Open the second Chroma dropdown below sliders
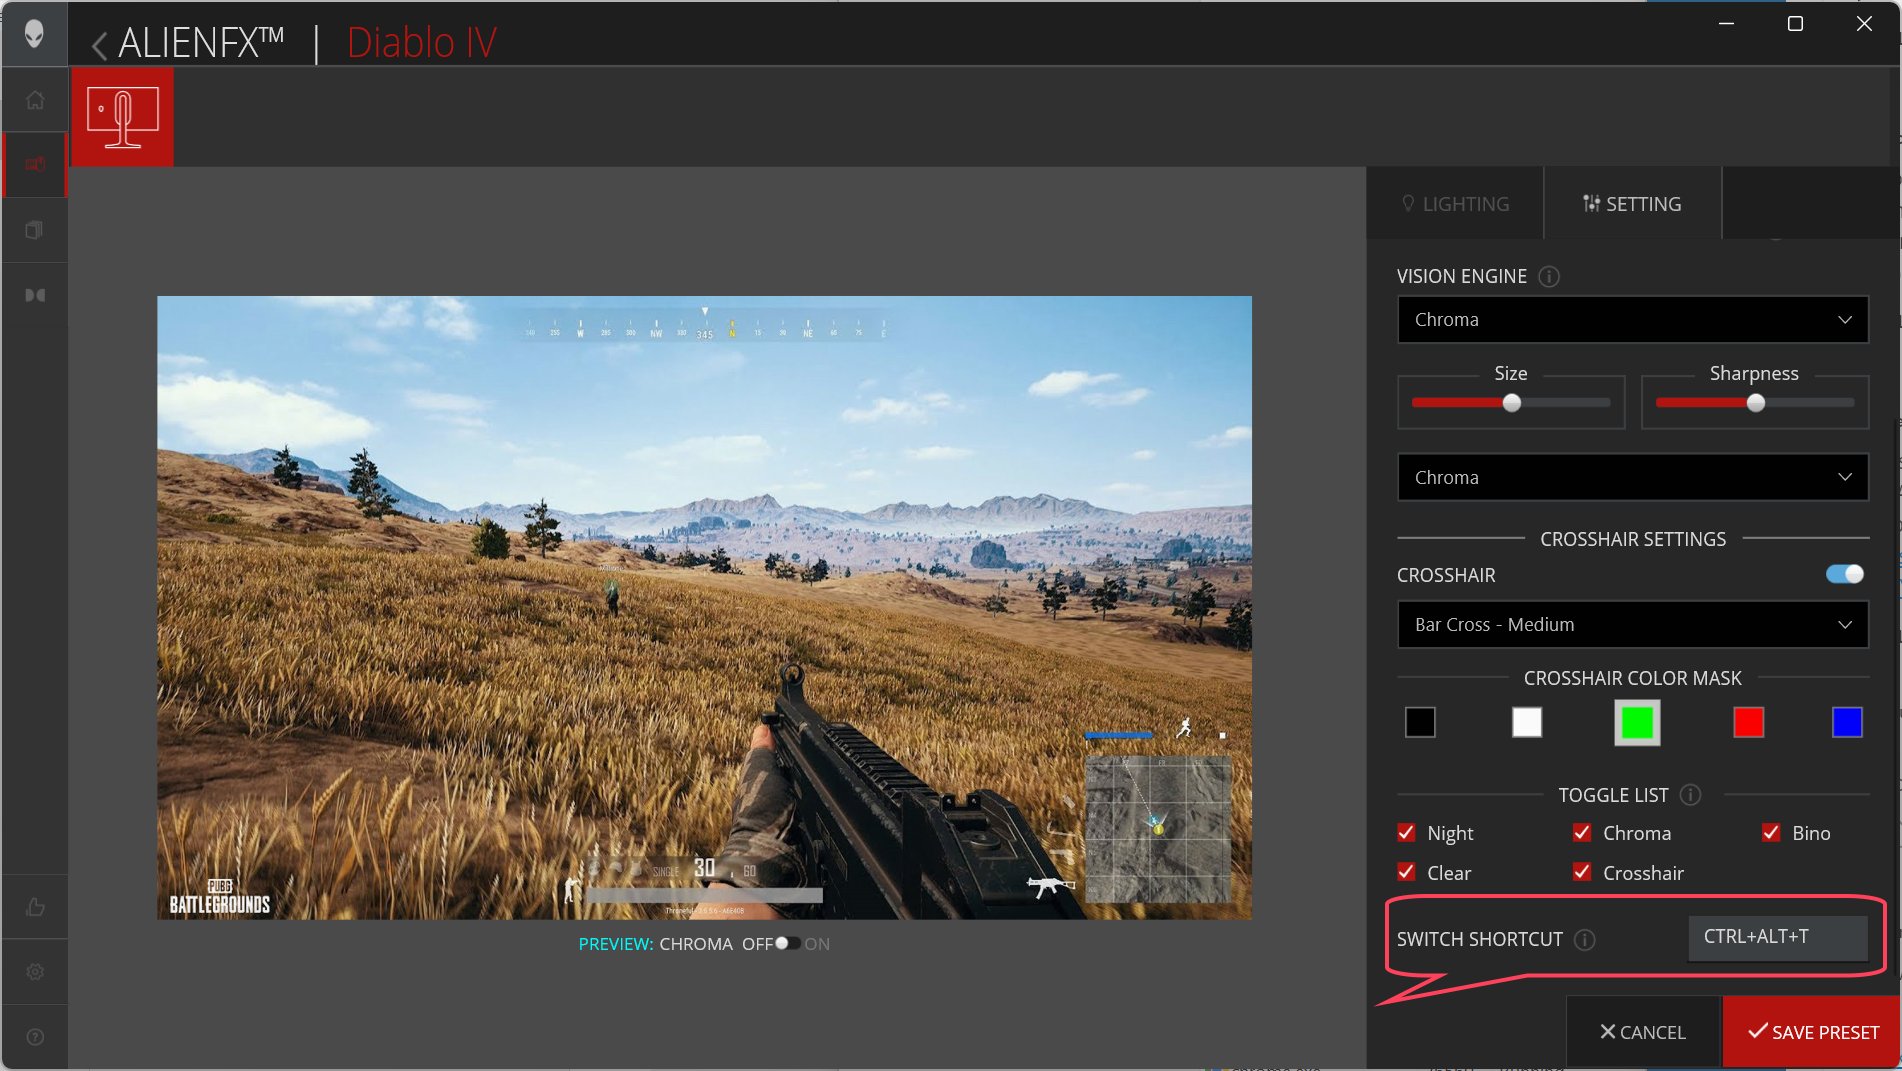Image resolution: width=1902 pixels, height=1071 pixels. tap(1632, 477)
